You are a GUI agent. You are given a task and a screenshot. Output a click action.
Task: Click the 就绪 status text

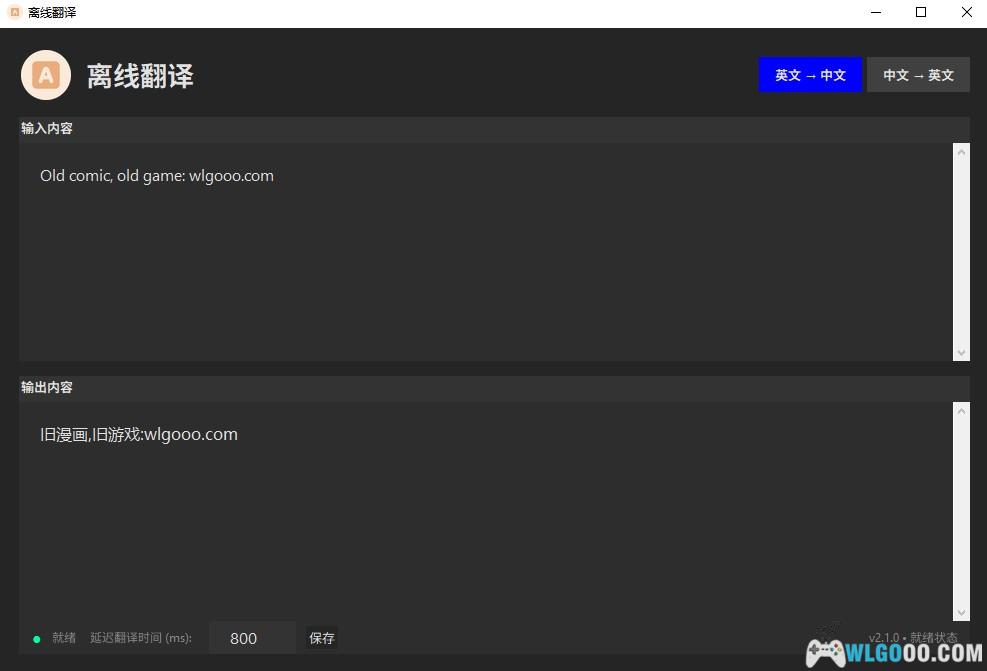[64, 638]
